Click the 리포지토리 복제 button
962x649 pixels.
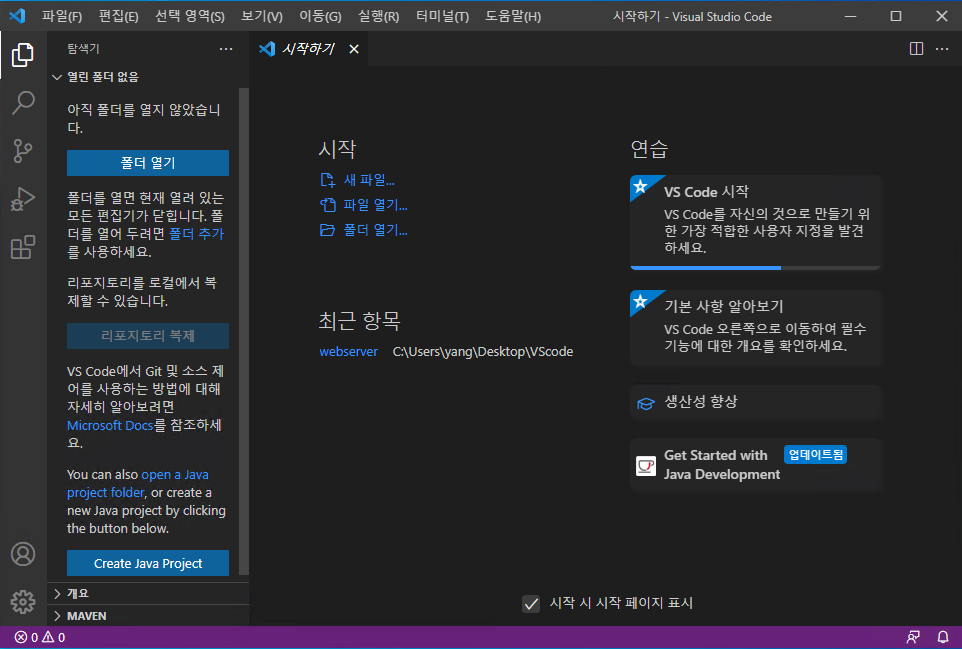pos(148,336)
